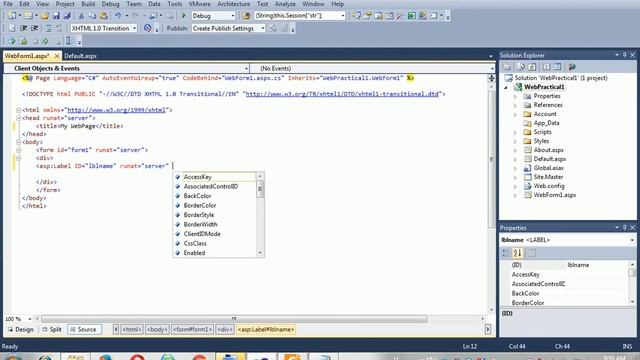Open the XHTML 1.0 Transition schema dropdown
The width and height of the screenshot is (640, 360).
[x=134, y=28]
